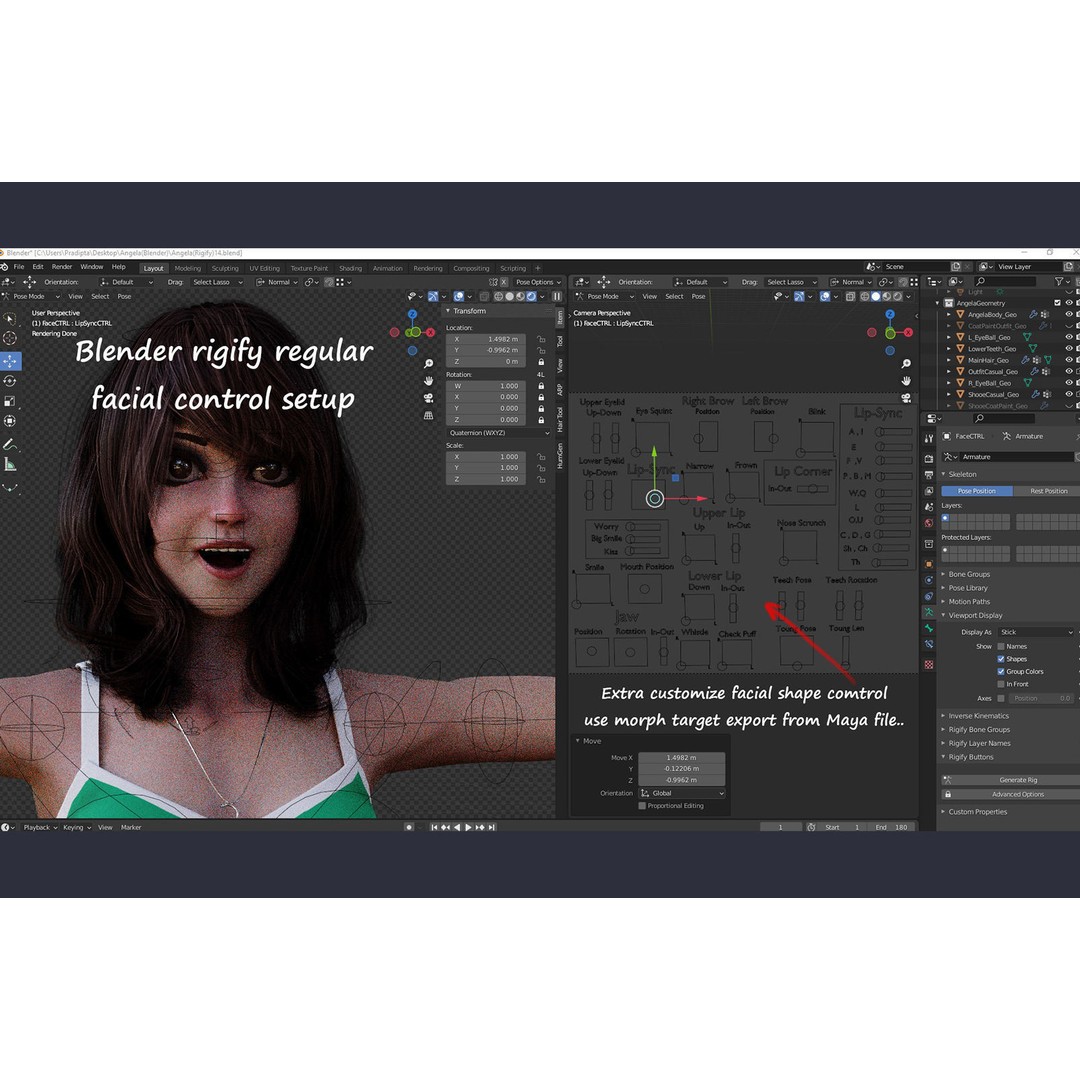1080x1080 pixels.
Task: Open the Render properties tab icon
Action: tap(929, 458)
